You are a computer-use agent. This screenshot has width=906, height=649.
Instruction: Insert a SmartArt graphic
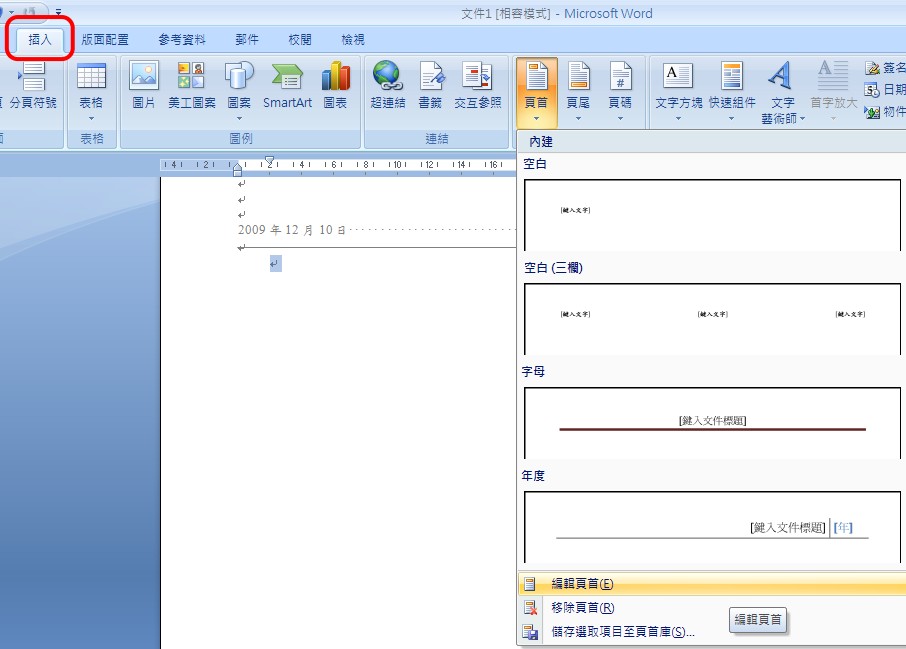[x=287, y=84]
